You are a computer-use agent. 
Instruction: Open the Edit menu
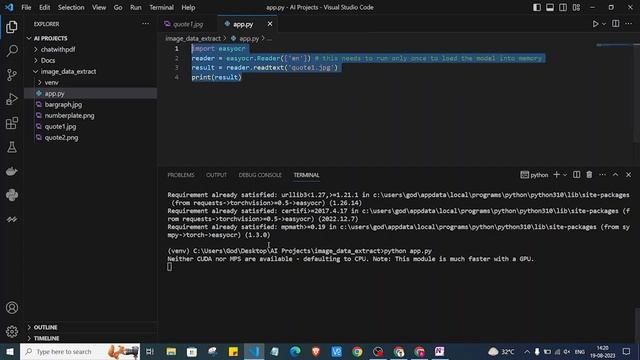click(44, 7)
